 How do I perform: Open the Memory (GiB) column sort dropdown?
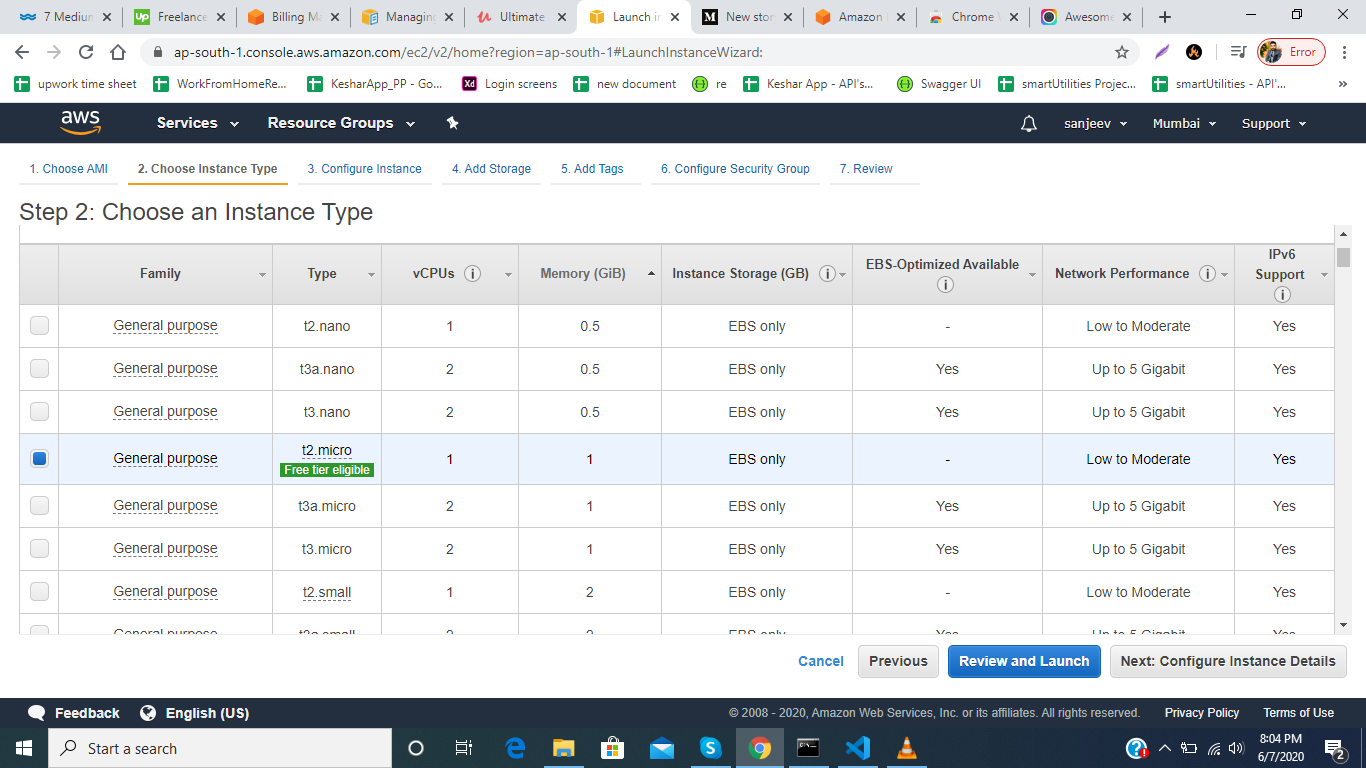tap(651, 273)
